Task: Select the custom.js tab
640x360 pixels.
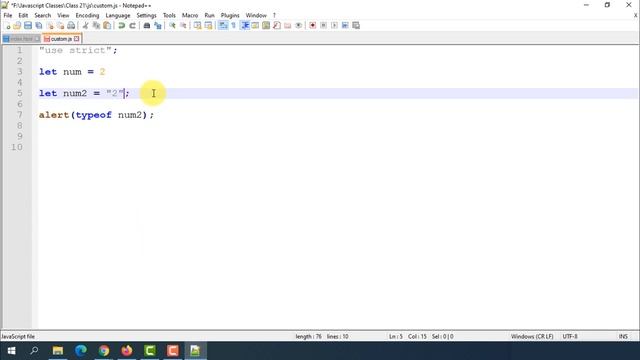Action: pyautogui.click(x=61, y=39)
